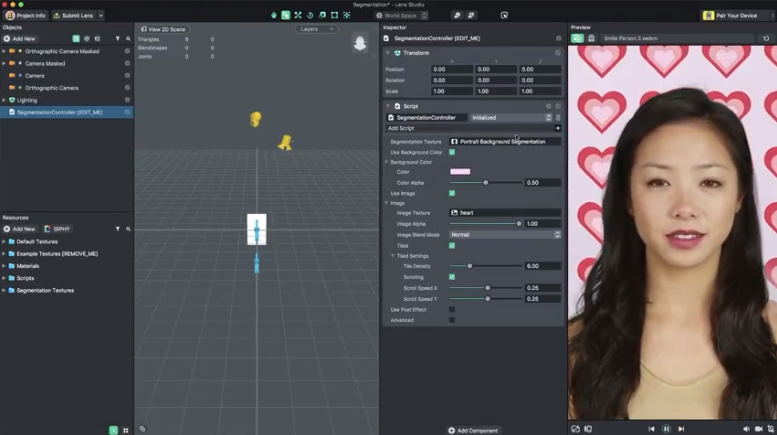The height and width of the screenshot is (435, 777).
Task: Select the pan hand tool
Action: 274,15
